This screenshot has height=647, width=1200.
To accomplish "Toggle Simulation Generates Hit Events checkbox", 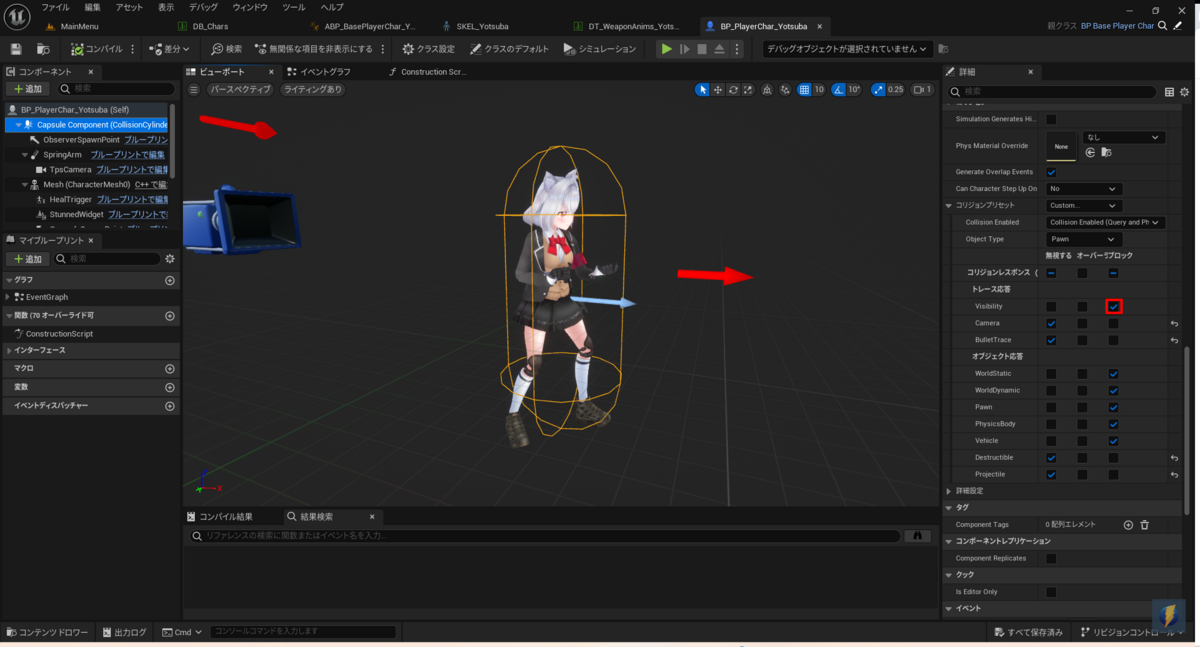I will coord(1051,119).
